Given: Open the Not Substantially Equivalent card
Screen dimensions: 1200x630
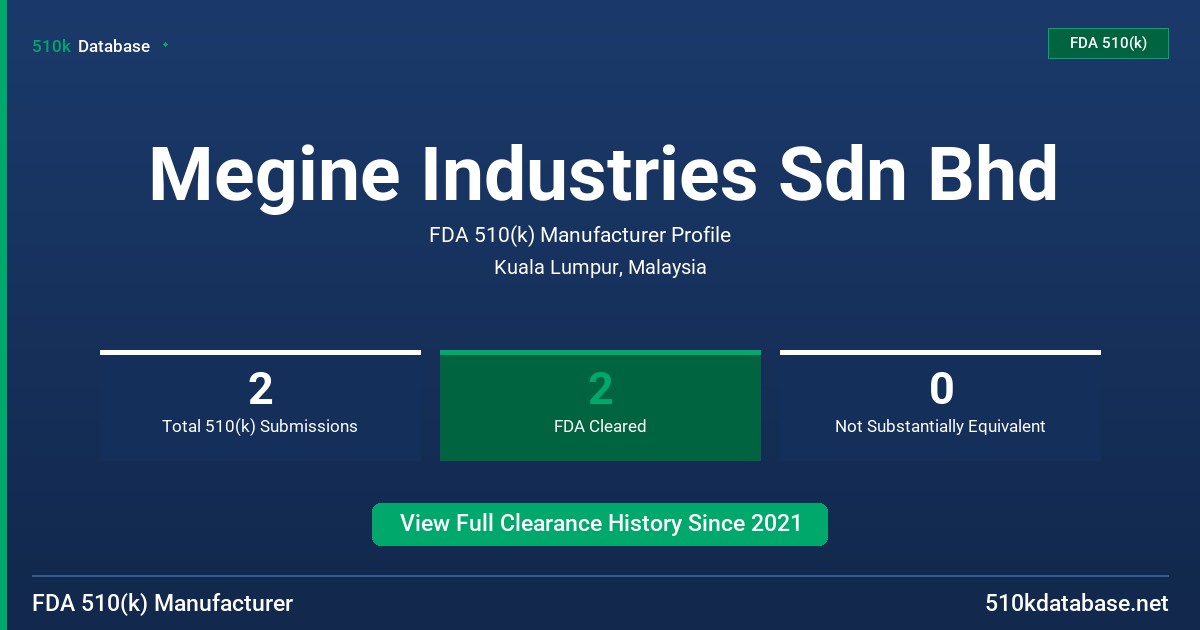Looking at the screenshot, I should [x=940, y=405].
